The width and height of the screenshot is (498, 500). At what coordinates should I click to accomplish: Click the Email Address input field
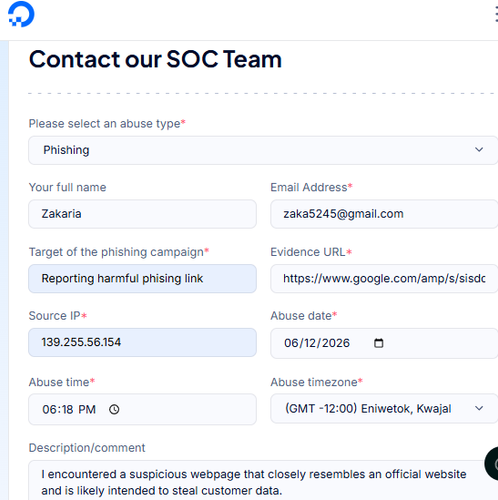click(x=384, y=214)
